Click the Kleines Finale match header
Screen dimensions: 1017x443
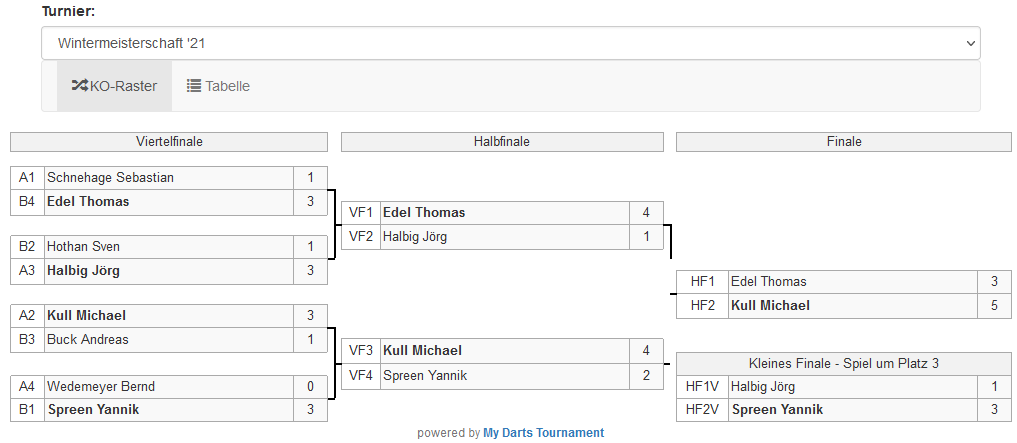(x=844, y=363)
